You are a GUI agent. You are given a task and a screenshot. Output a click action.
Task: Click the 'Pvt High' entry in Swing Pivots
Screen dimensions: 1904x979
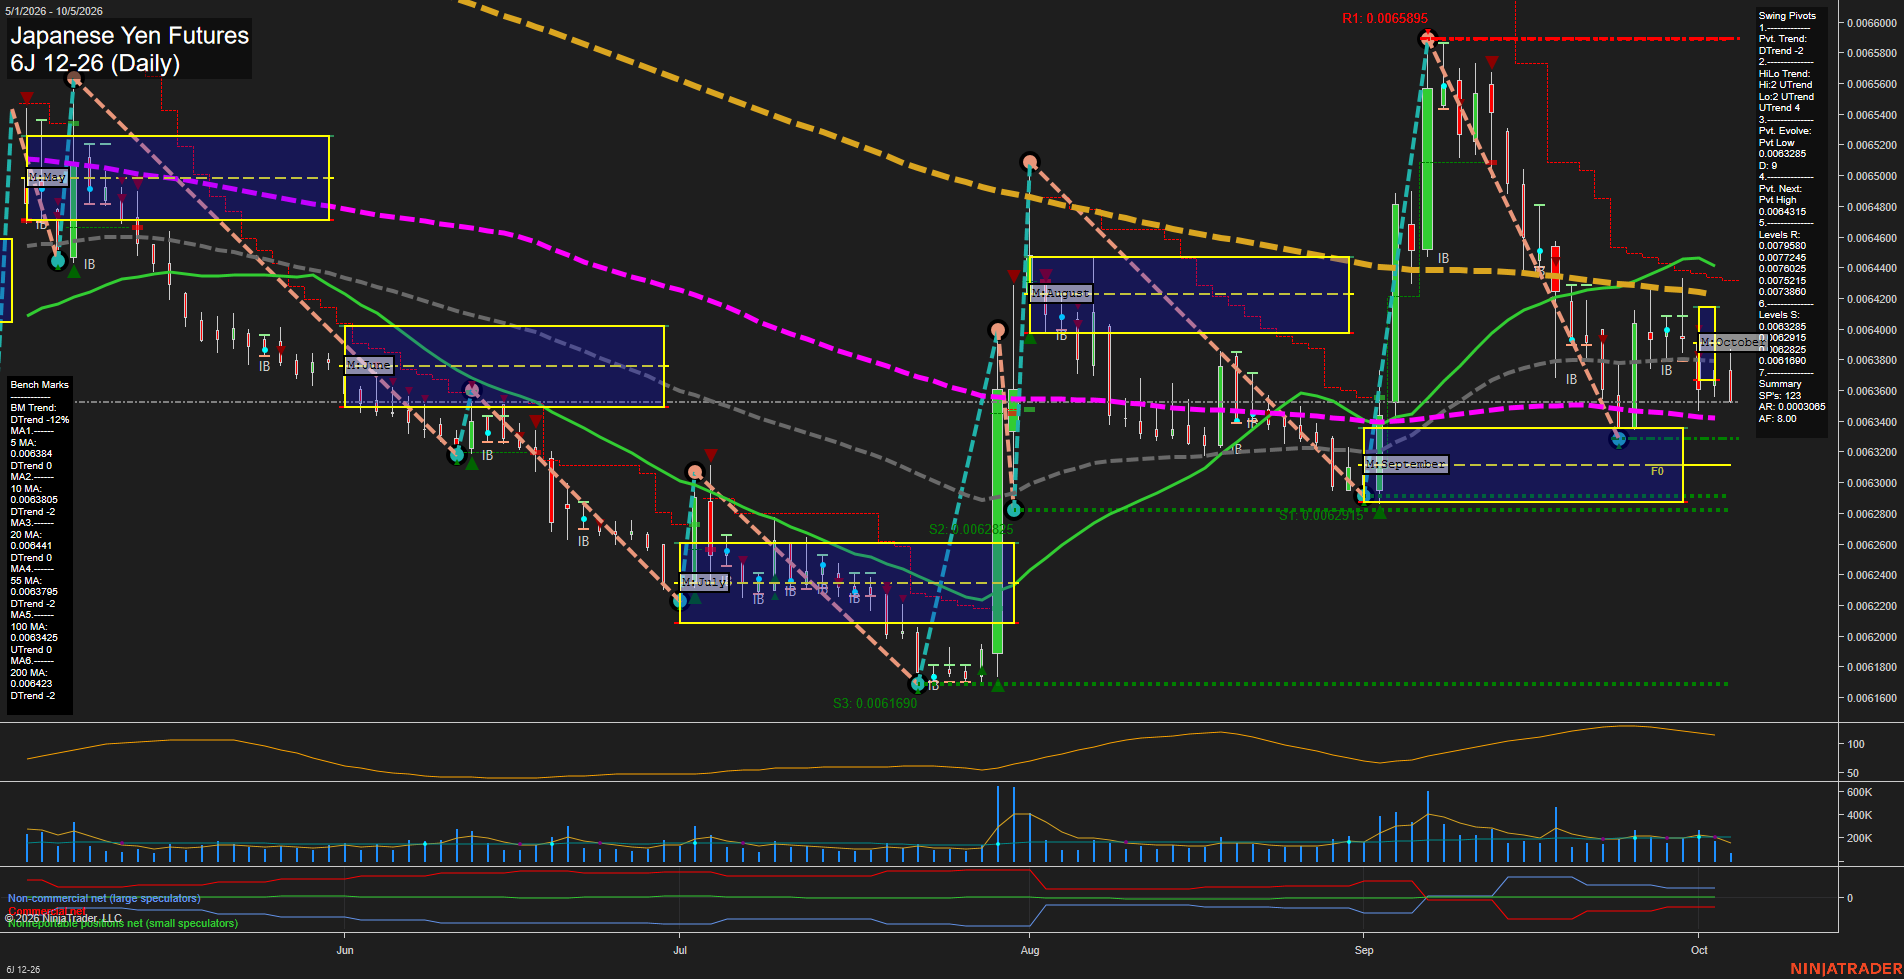(1778, 200)
